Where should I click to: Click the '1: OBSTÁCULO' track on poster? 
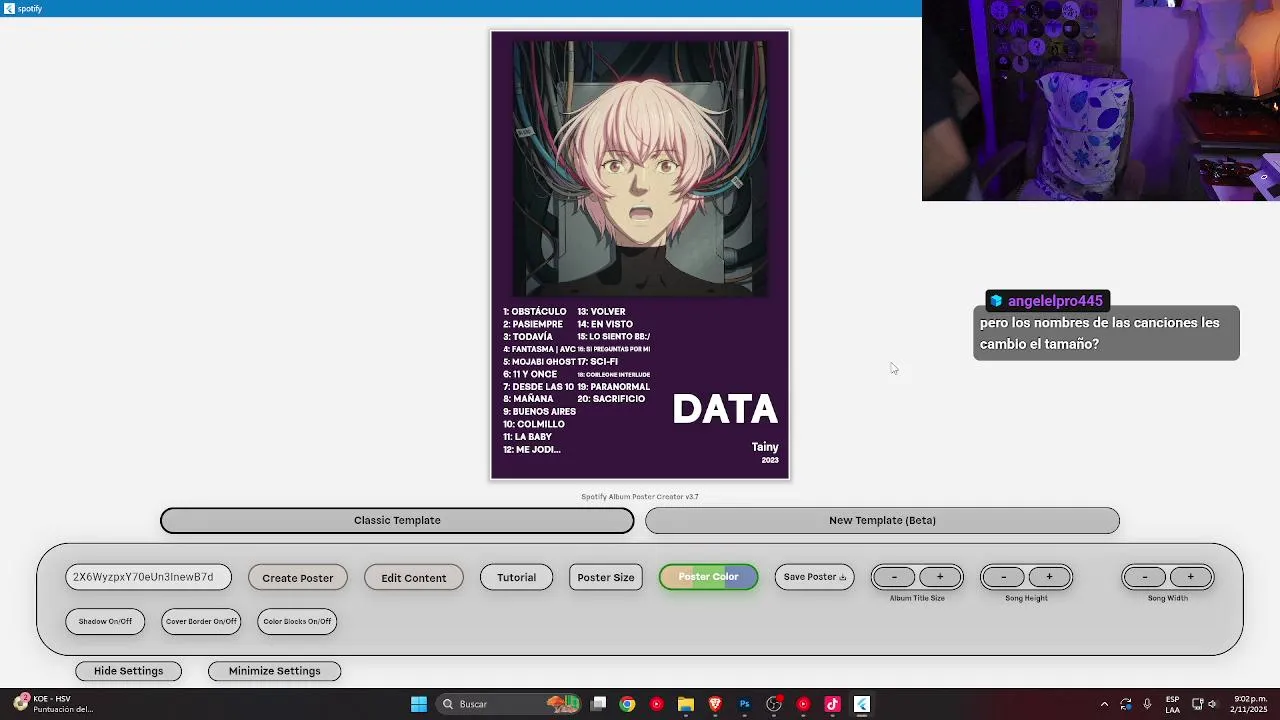pyautogui.click(x=534, y=312)
